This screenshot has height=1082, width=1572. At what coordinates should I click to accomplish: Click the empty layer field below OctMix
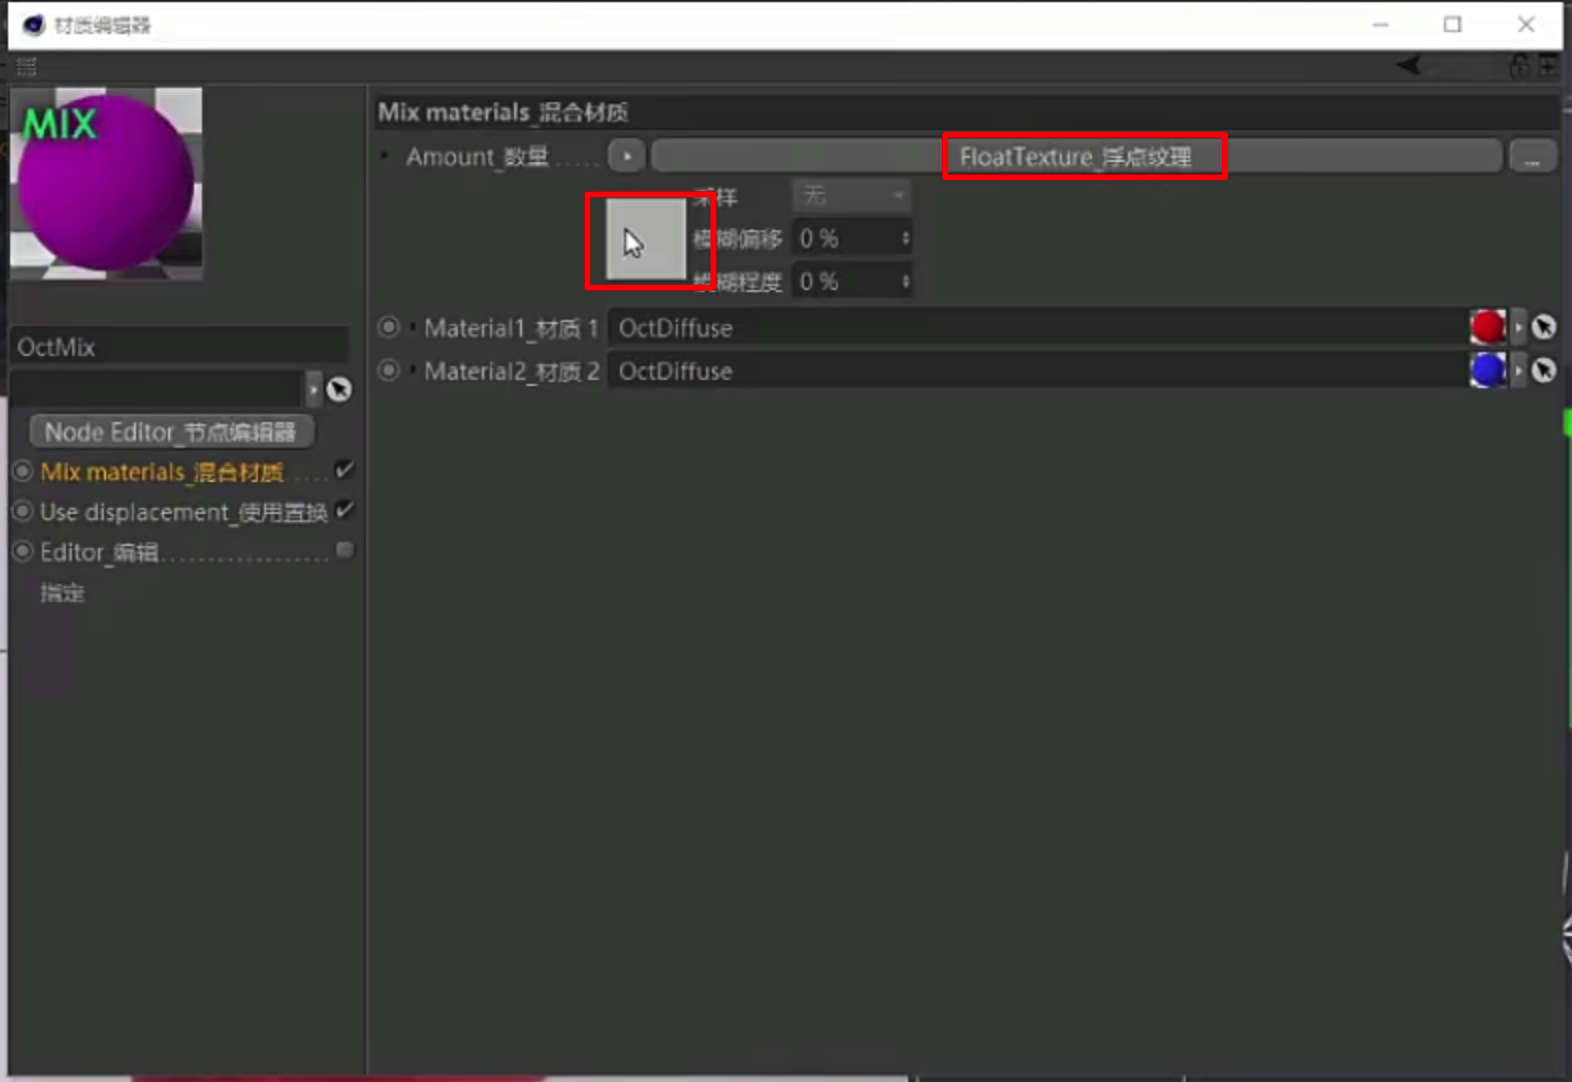(x=155, y=388)
